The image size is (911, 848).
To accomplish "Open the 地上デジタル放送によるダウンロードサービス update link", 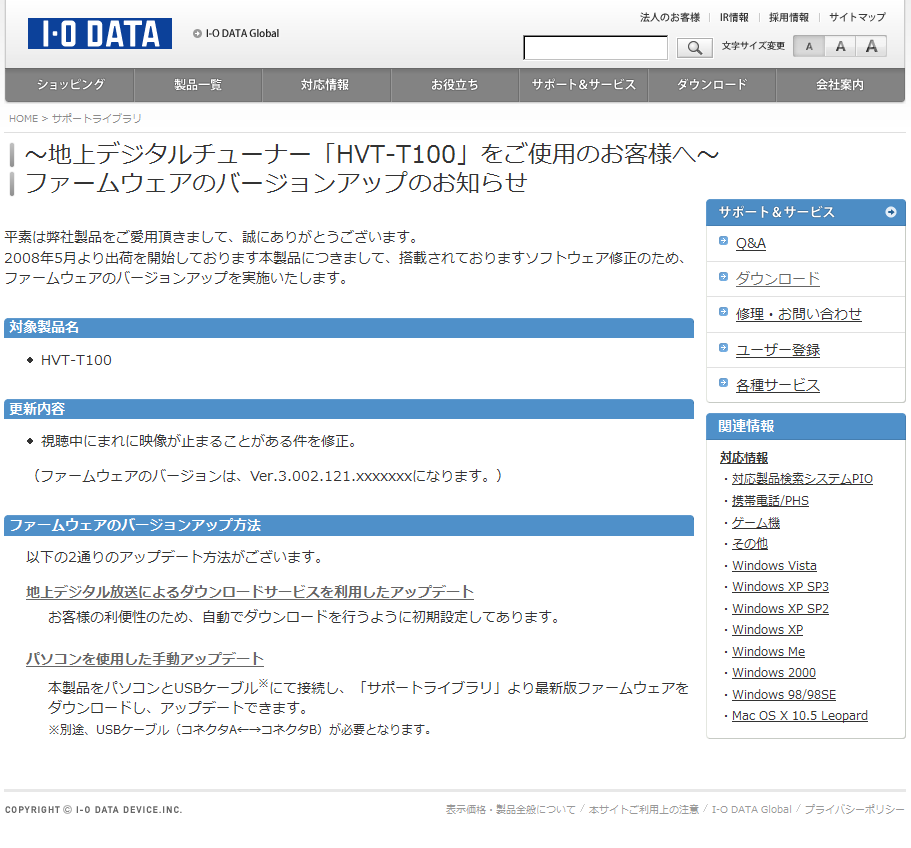I will click(250, 592).
